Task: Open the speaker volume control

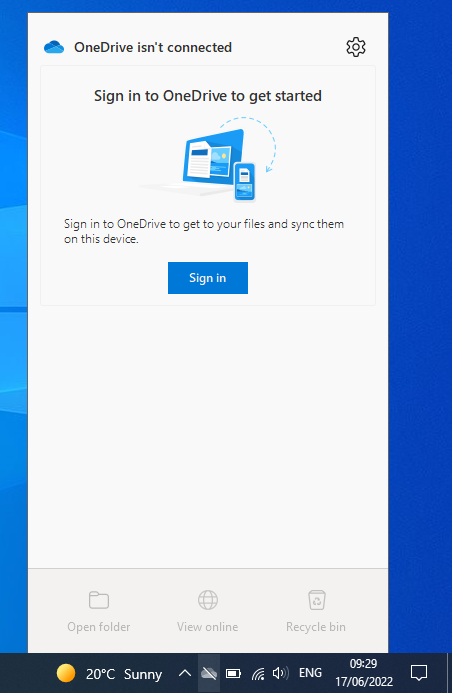Action: click(281, 674)
